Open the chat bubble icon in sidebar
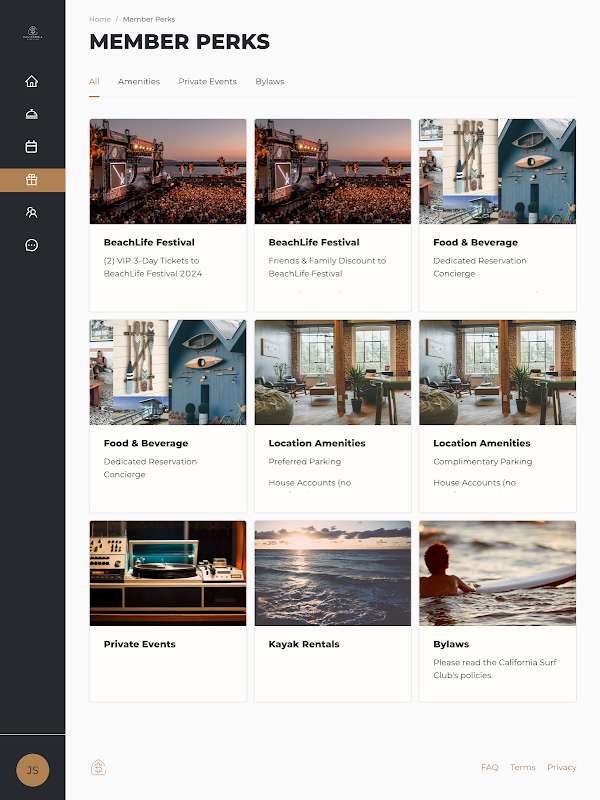Viewport: 600px width, 800px height. click(32, 245)
